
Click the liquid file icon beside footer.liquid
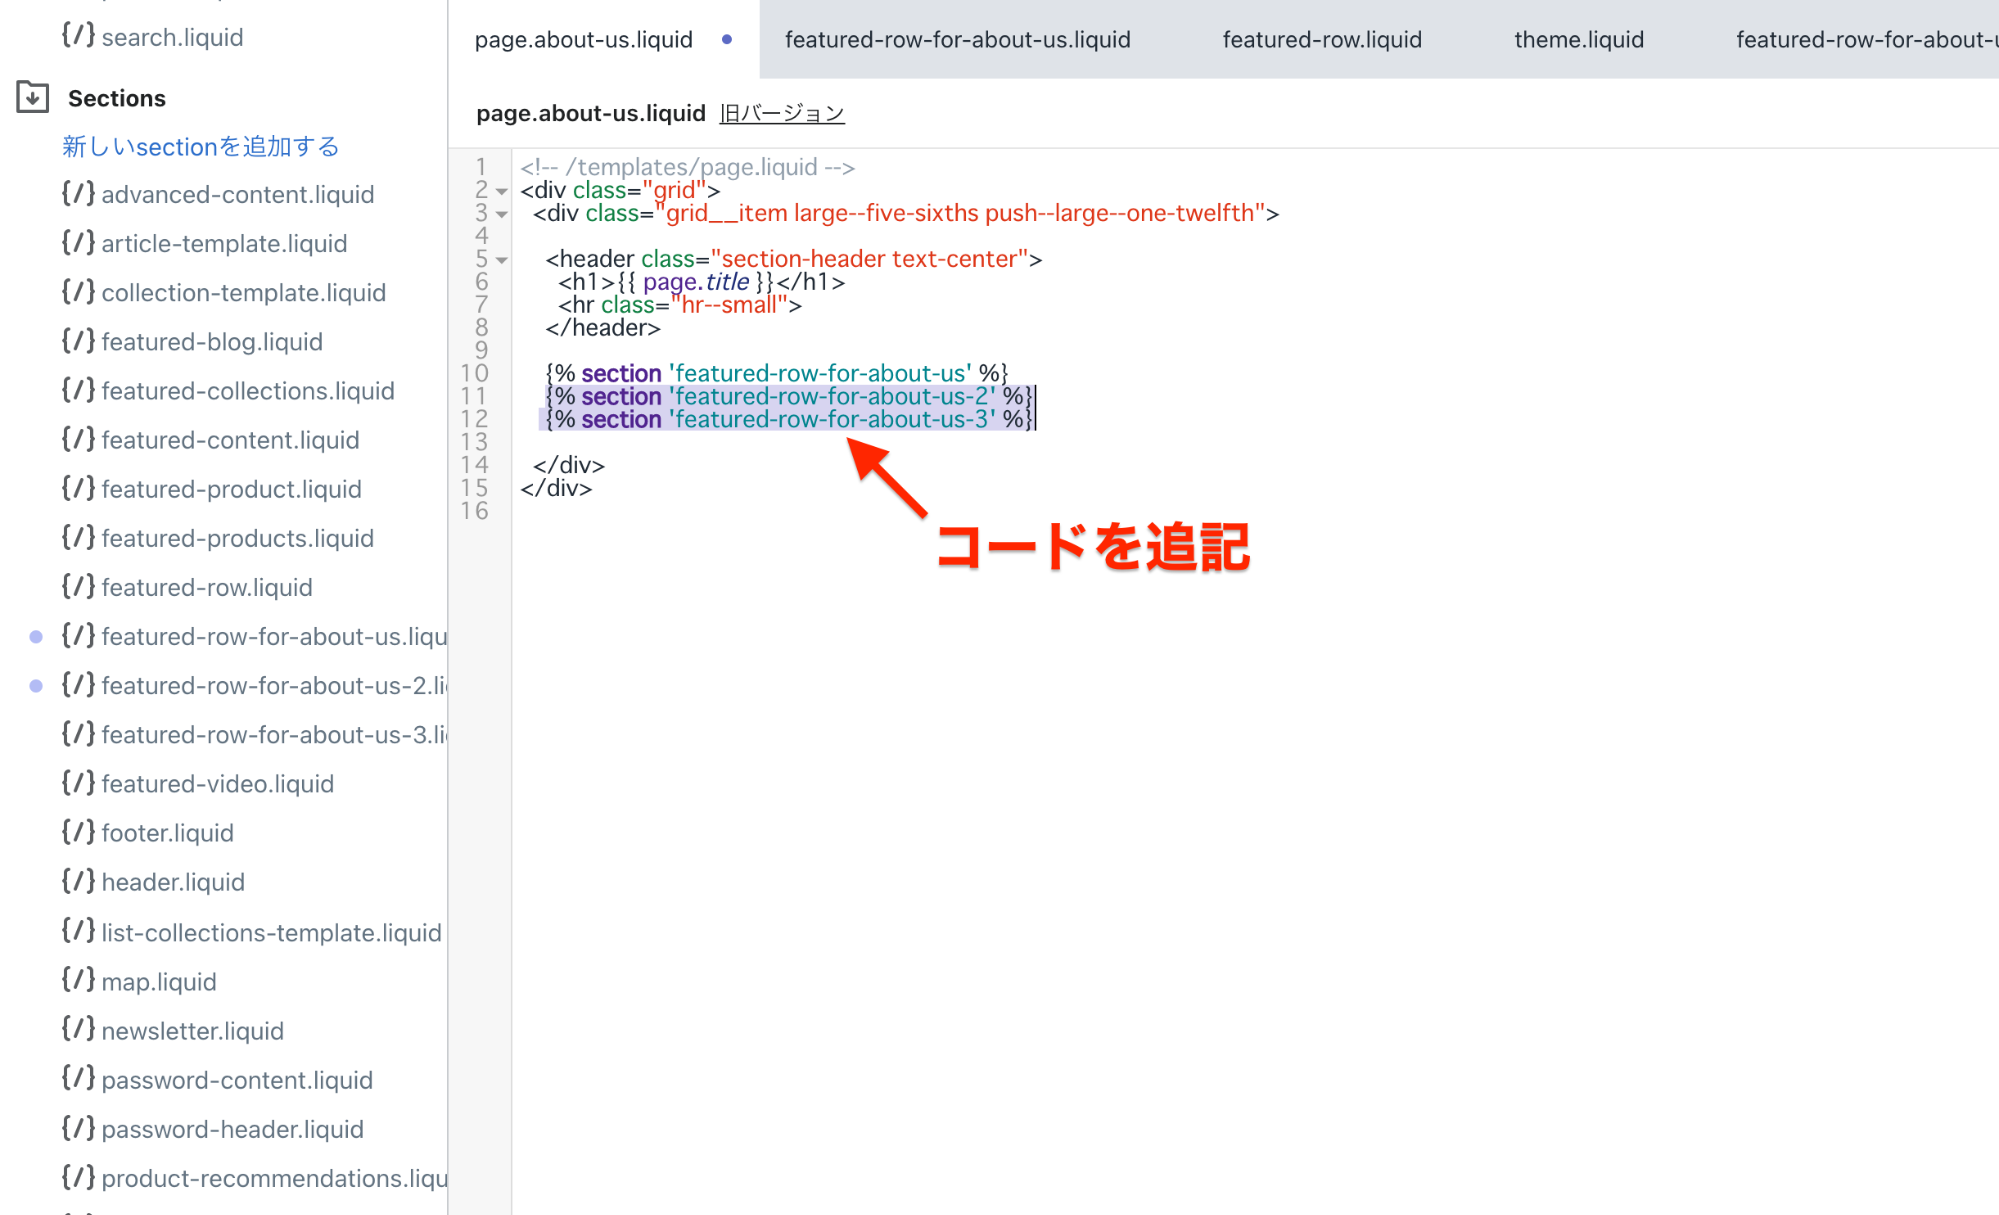point(78,832)
